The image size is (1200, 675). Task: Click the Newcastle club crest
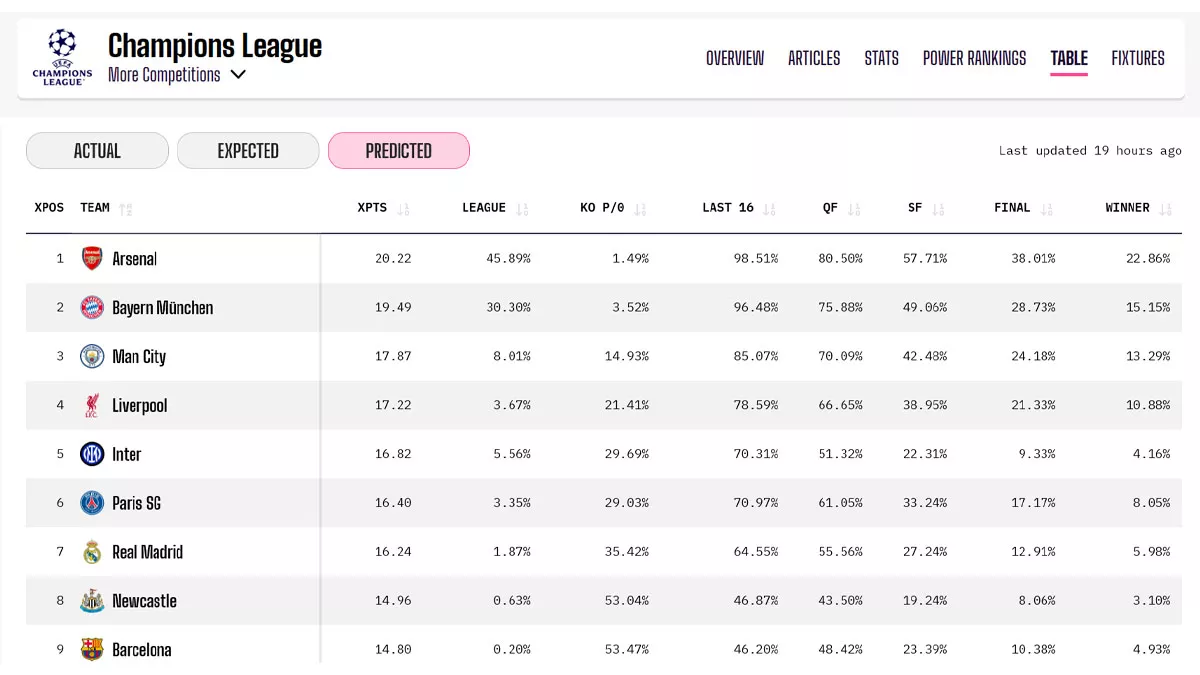tap(92, 601)
